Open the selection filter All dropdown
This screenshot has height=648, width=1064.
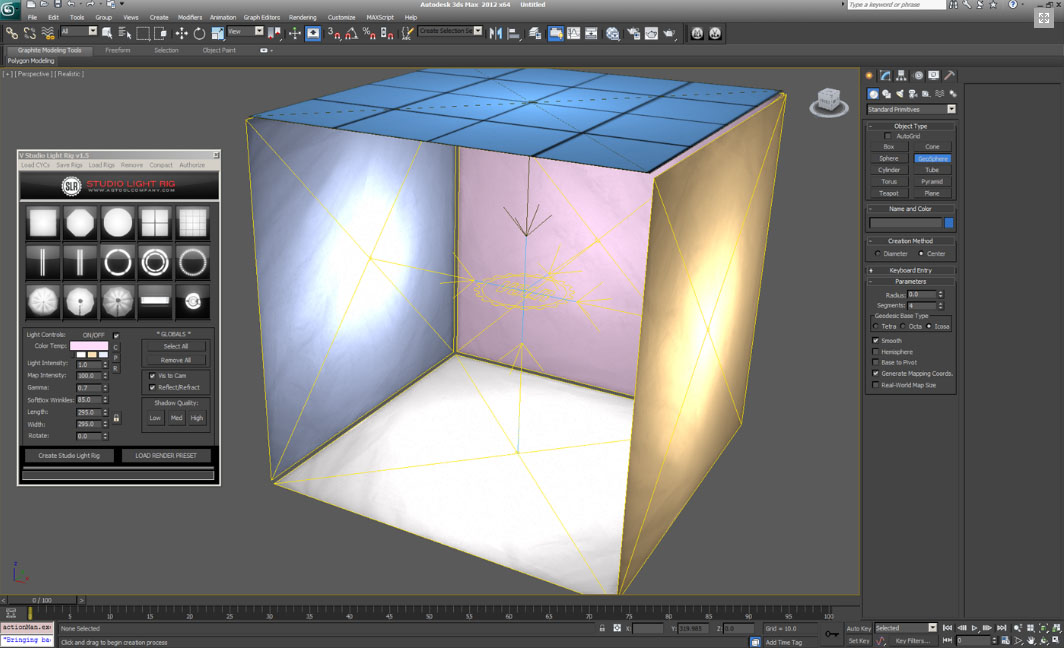point(78,32)
